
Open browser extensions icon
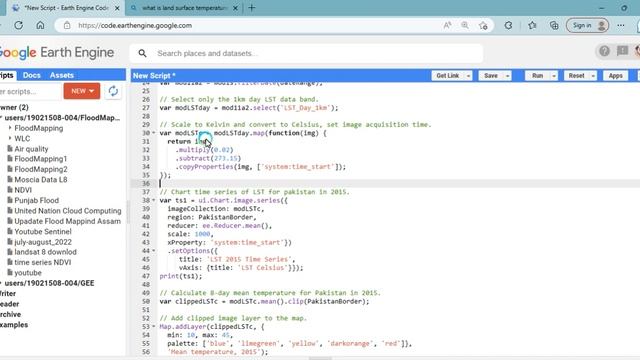(x=508, y=25)
